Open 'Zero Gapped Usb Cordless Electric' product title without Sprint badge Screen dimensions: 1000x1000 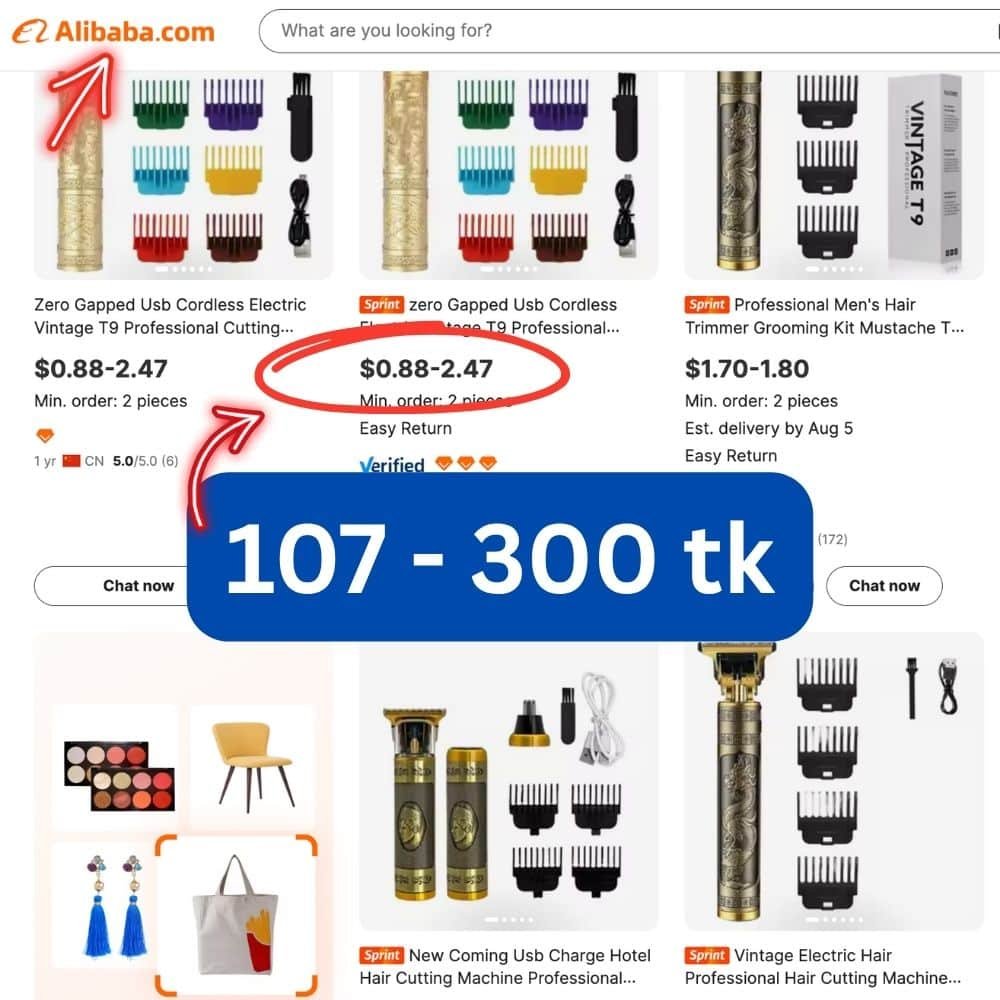click(x=170, y=316)
